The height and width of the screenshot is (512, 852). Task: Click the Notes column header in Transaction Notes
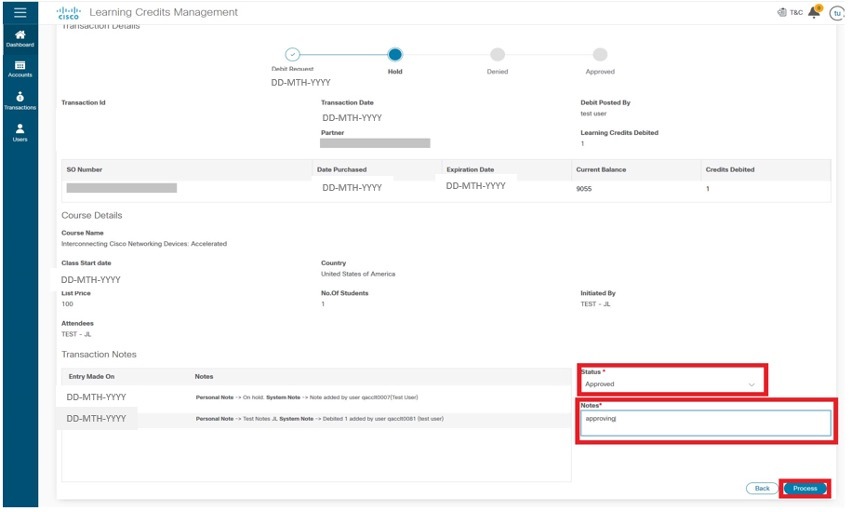204,376
